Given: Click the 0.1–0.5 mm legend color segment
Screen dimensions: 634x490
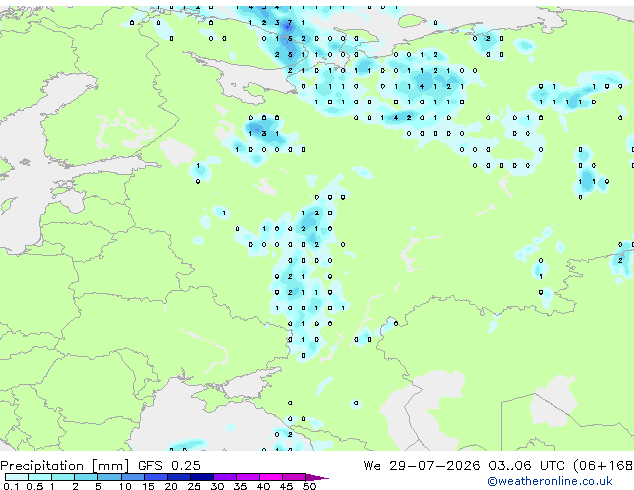Looking at the screenshot, I should [x=17, y=477].
